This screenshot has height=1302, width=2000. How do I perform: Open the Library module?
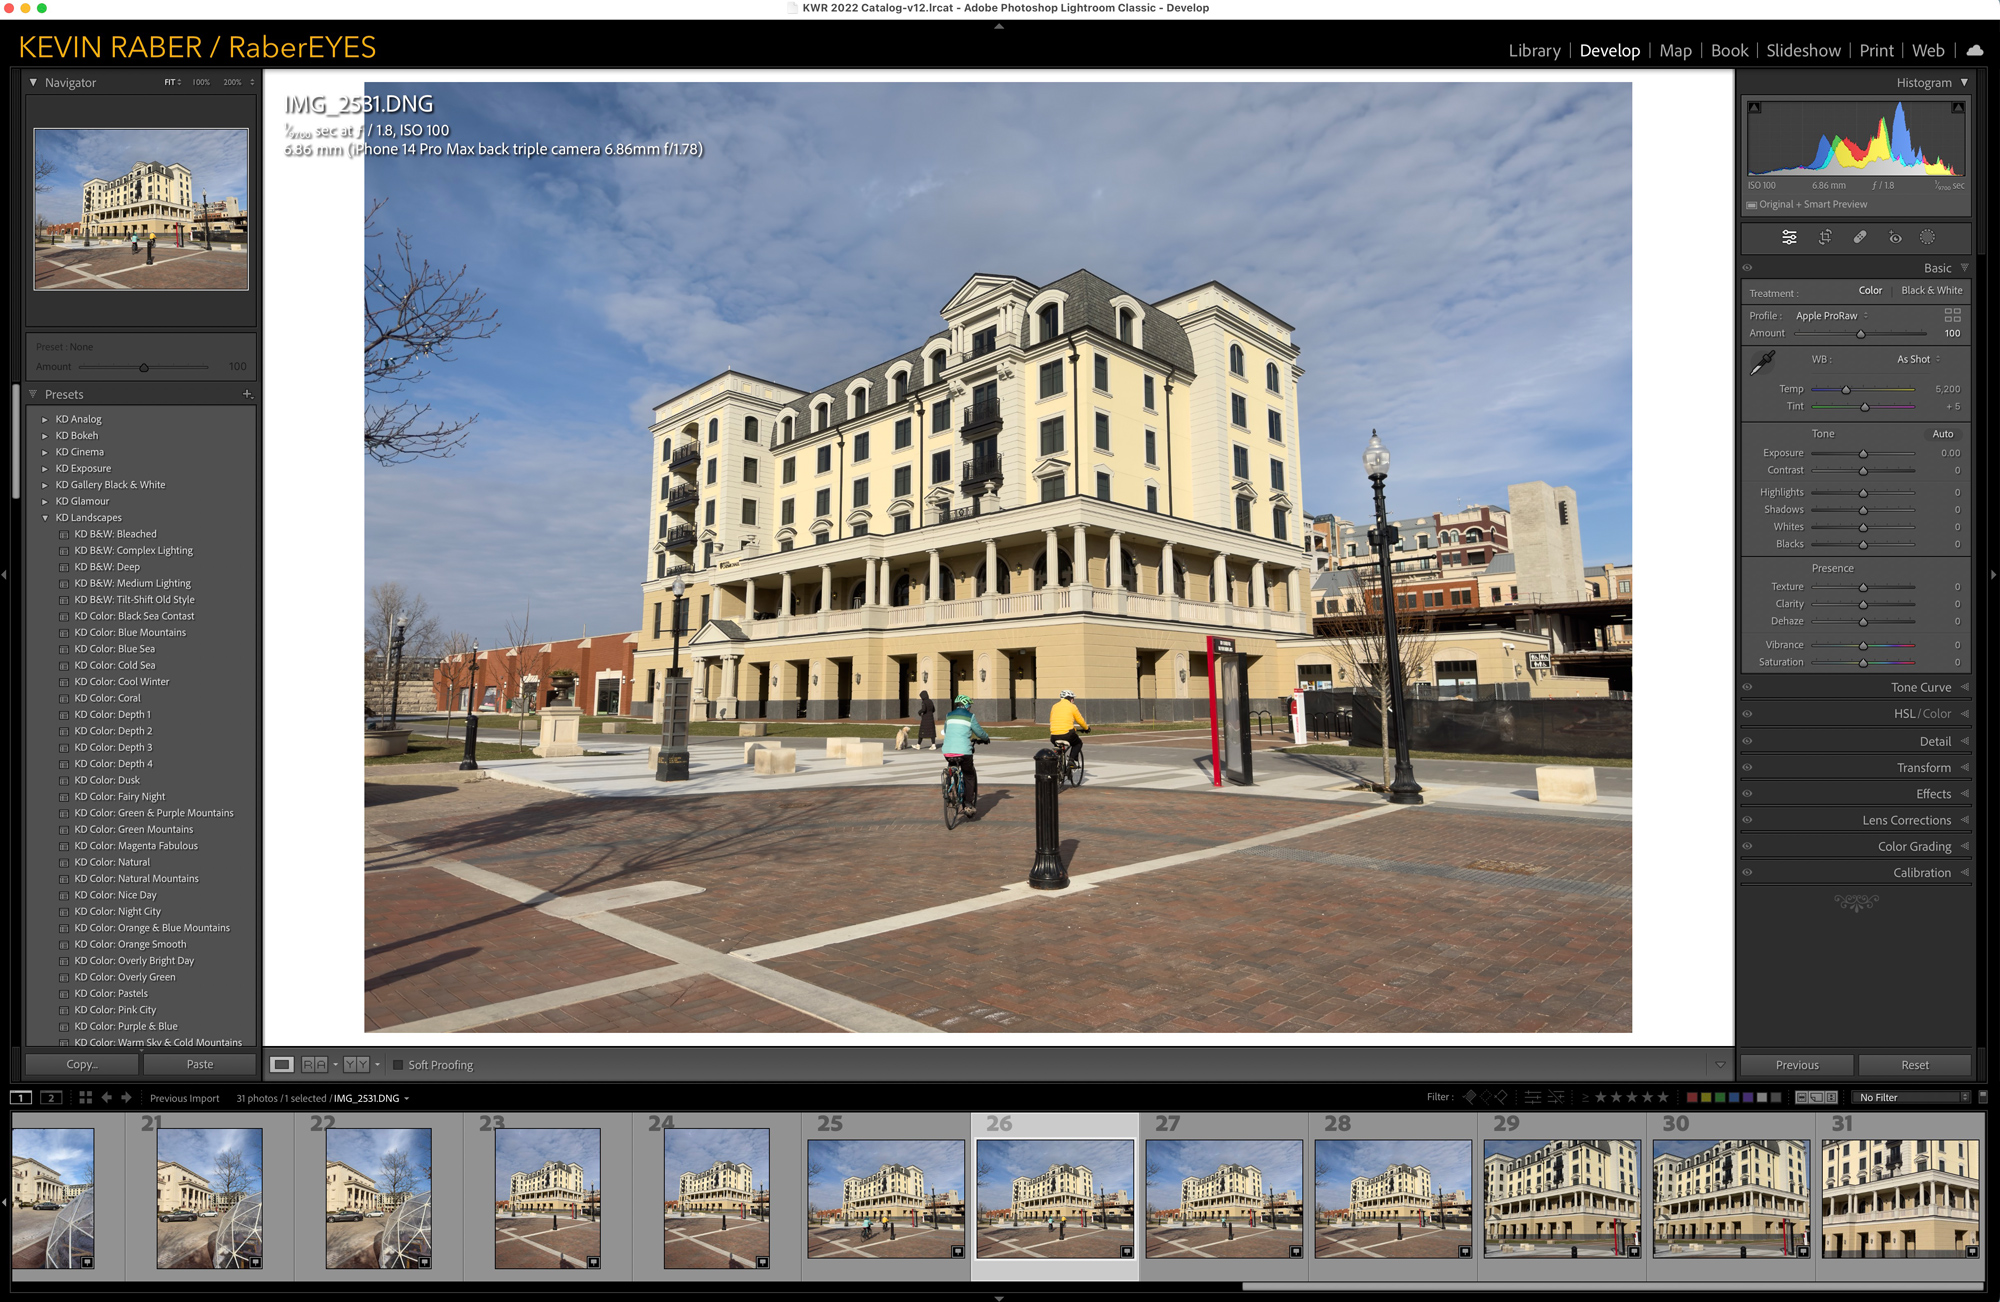click(1534, 50)
